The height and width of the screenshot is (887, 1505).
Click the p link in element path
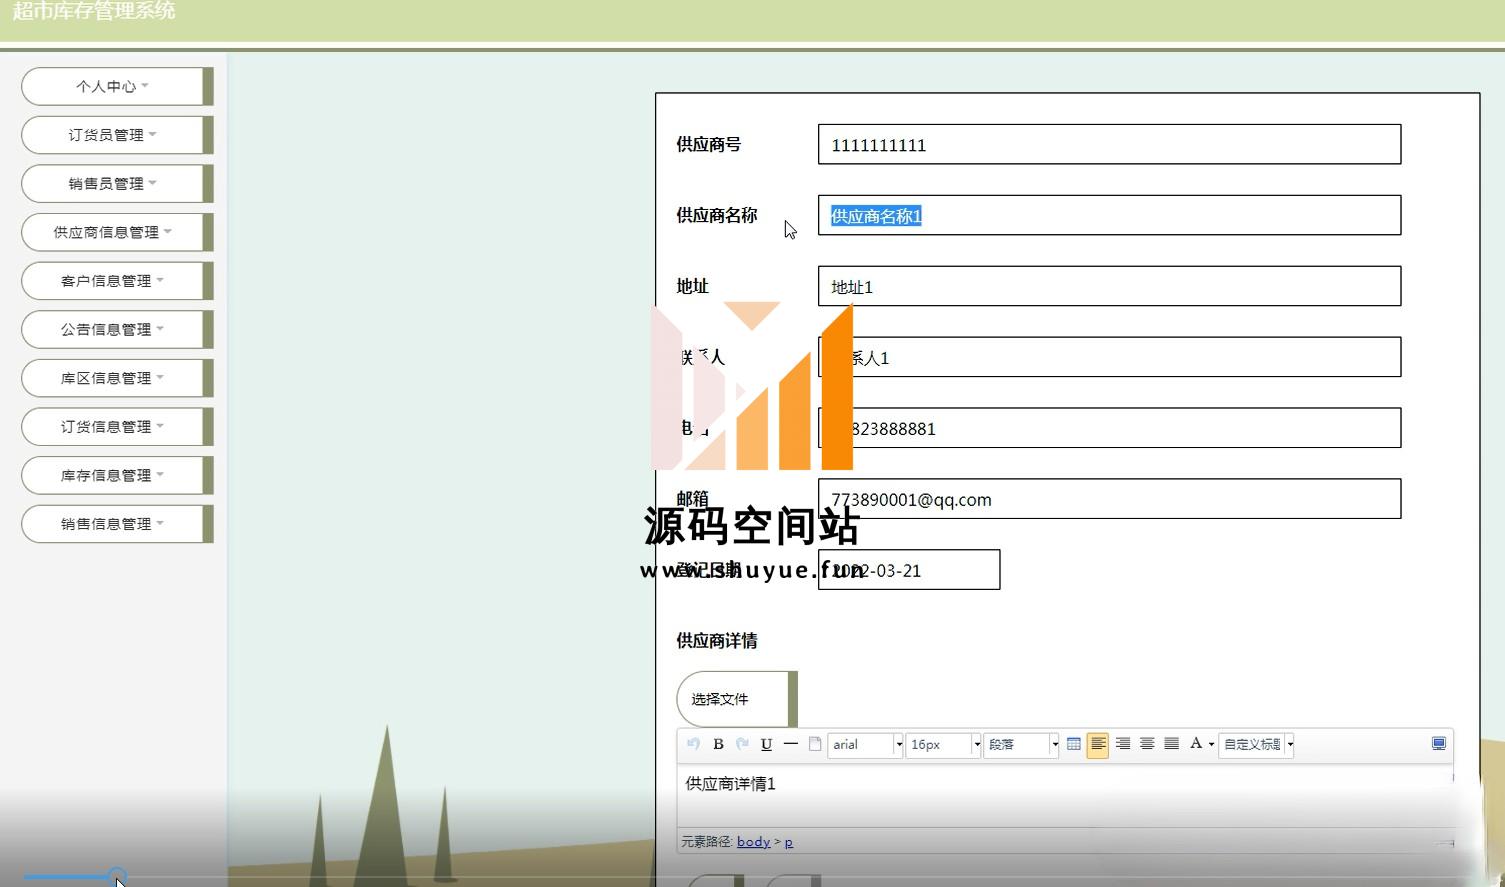coord(788,842)
